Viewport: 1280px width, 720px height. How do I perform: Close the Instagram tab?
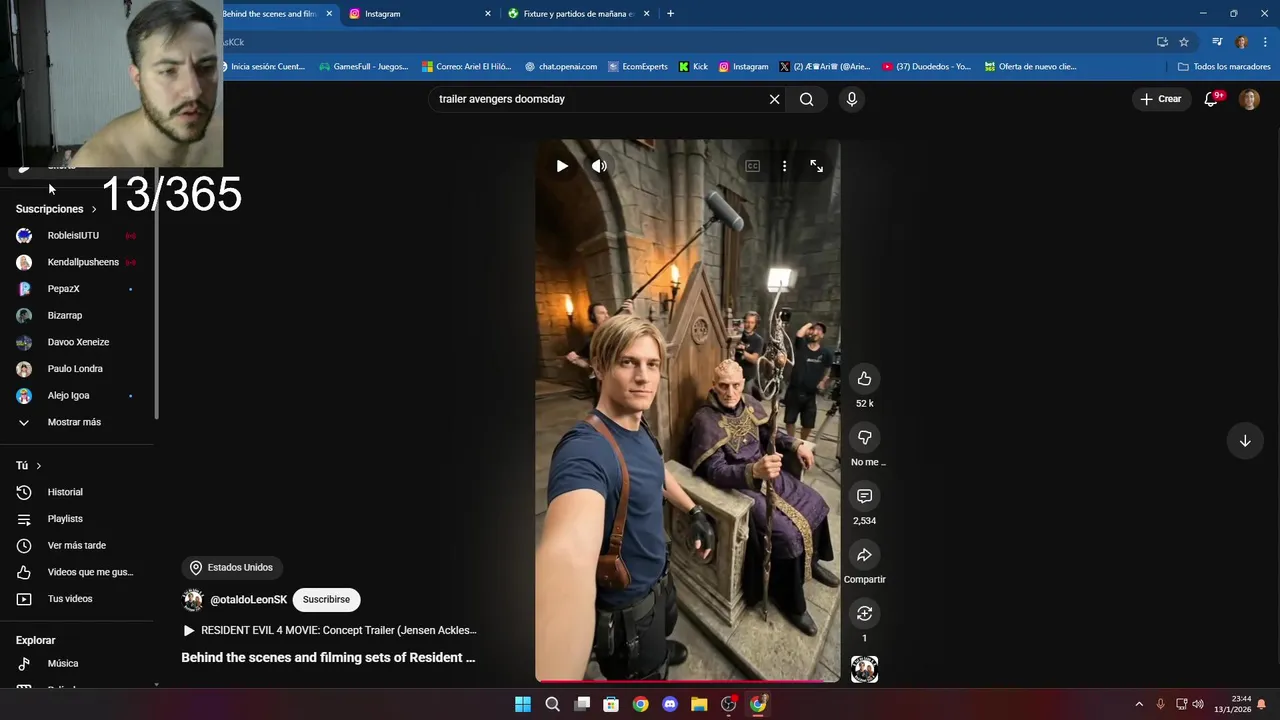tap(488, 14)
